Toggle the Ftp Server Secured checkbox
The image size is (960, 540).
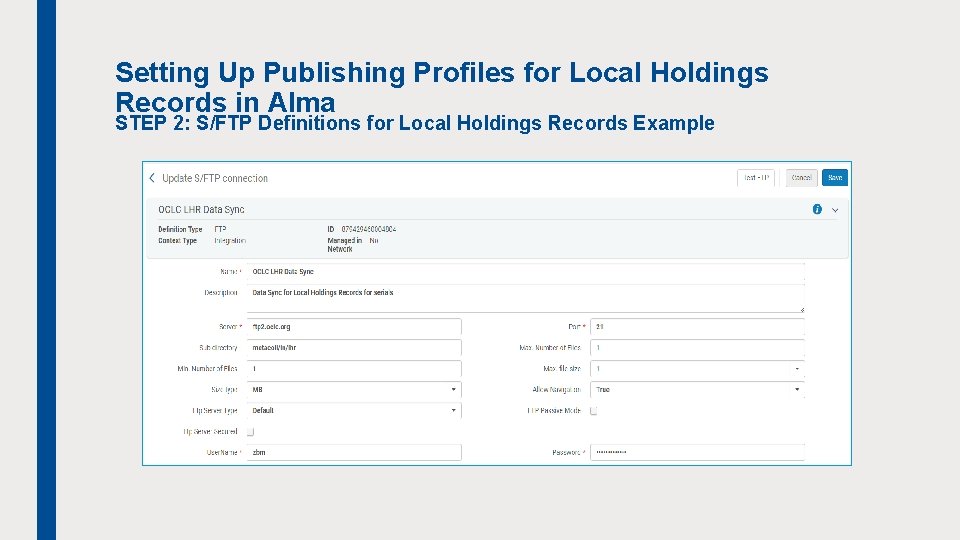[x=250, y=432]
